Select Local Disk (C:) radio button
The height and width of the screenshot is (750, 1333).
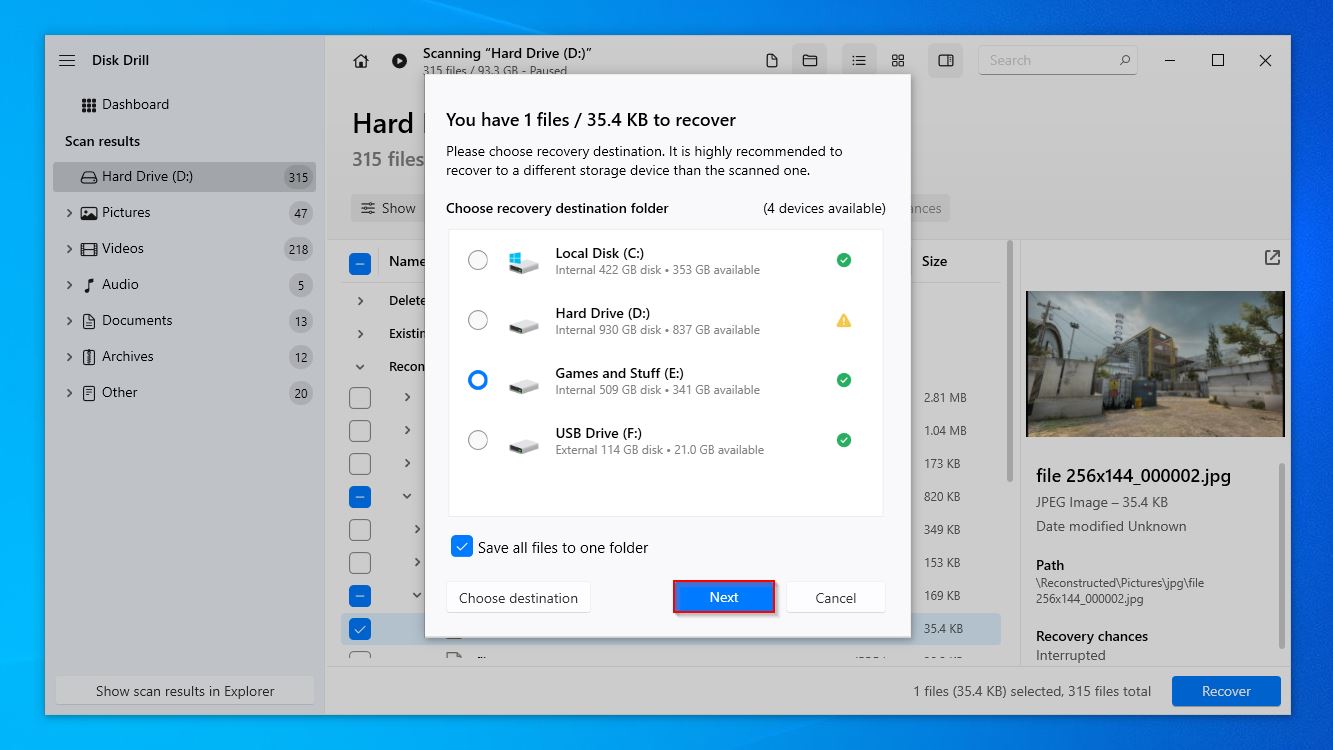coord(478,260)
